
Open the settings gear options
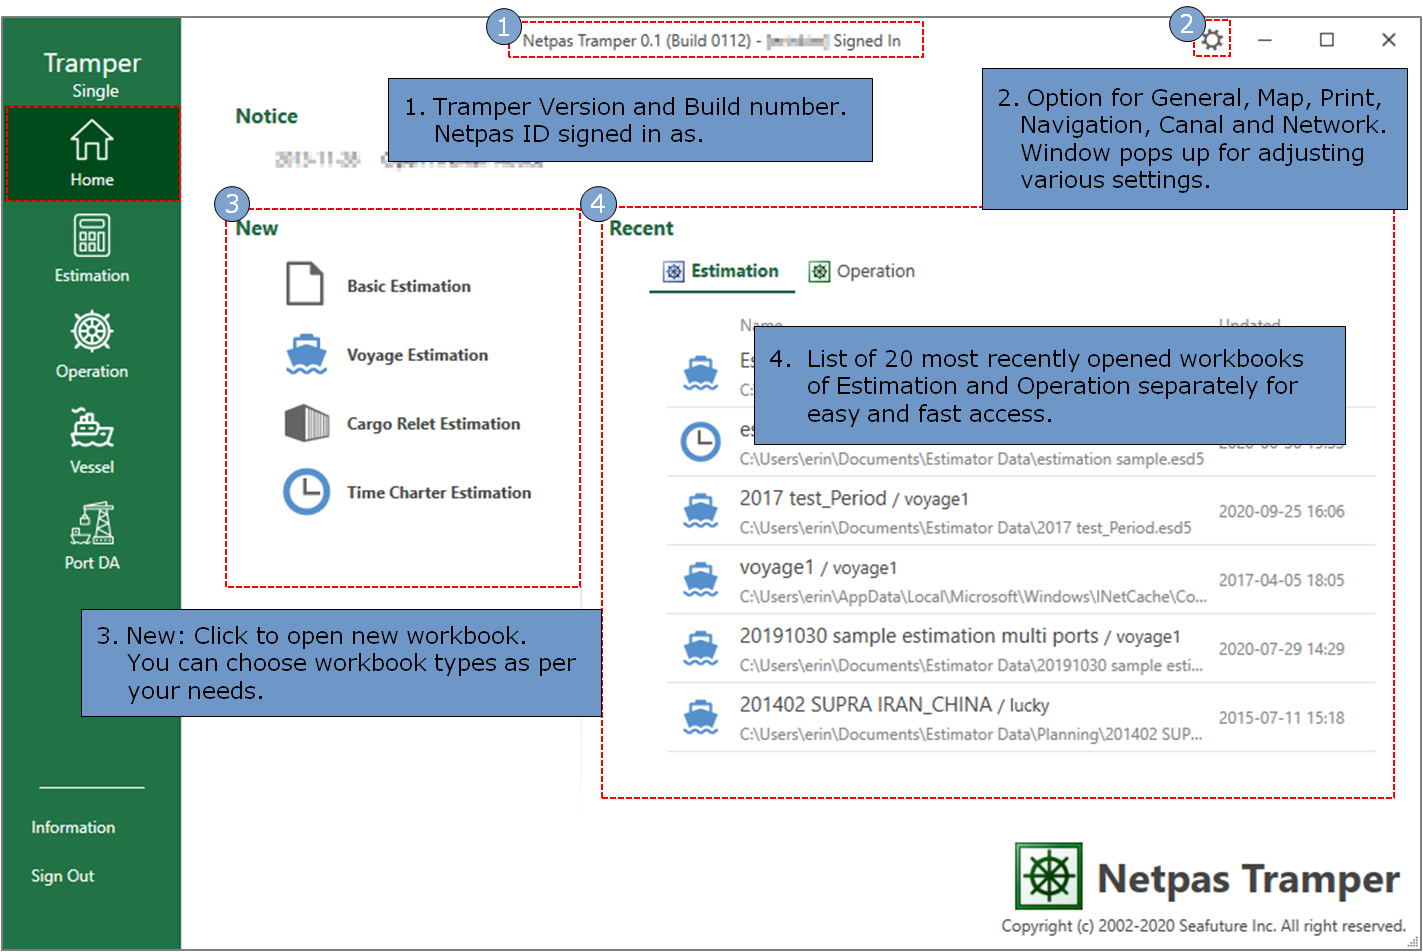coord(1212,40)
